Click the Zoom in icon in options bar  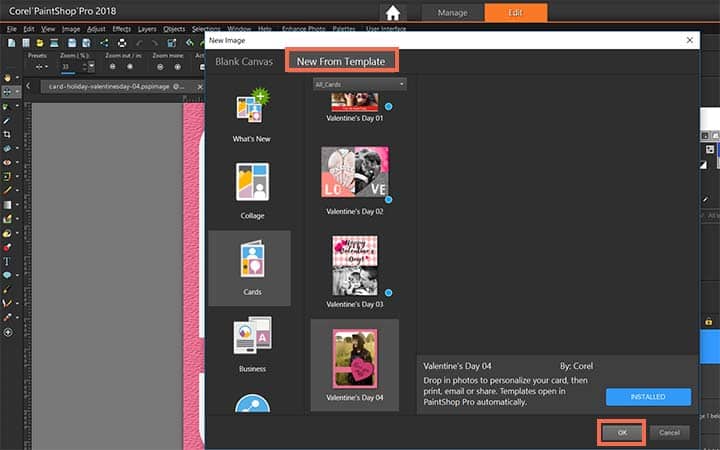[x=130, y=67]
